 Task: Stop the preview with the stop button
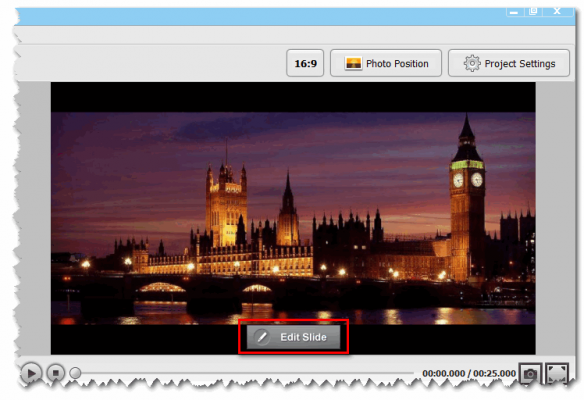click(55, 373)
